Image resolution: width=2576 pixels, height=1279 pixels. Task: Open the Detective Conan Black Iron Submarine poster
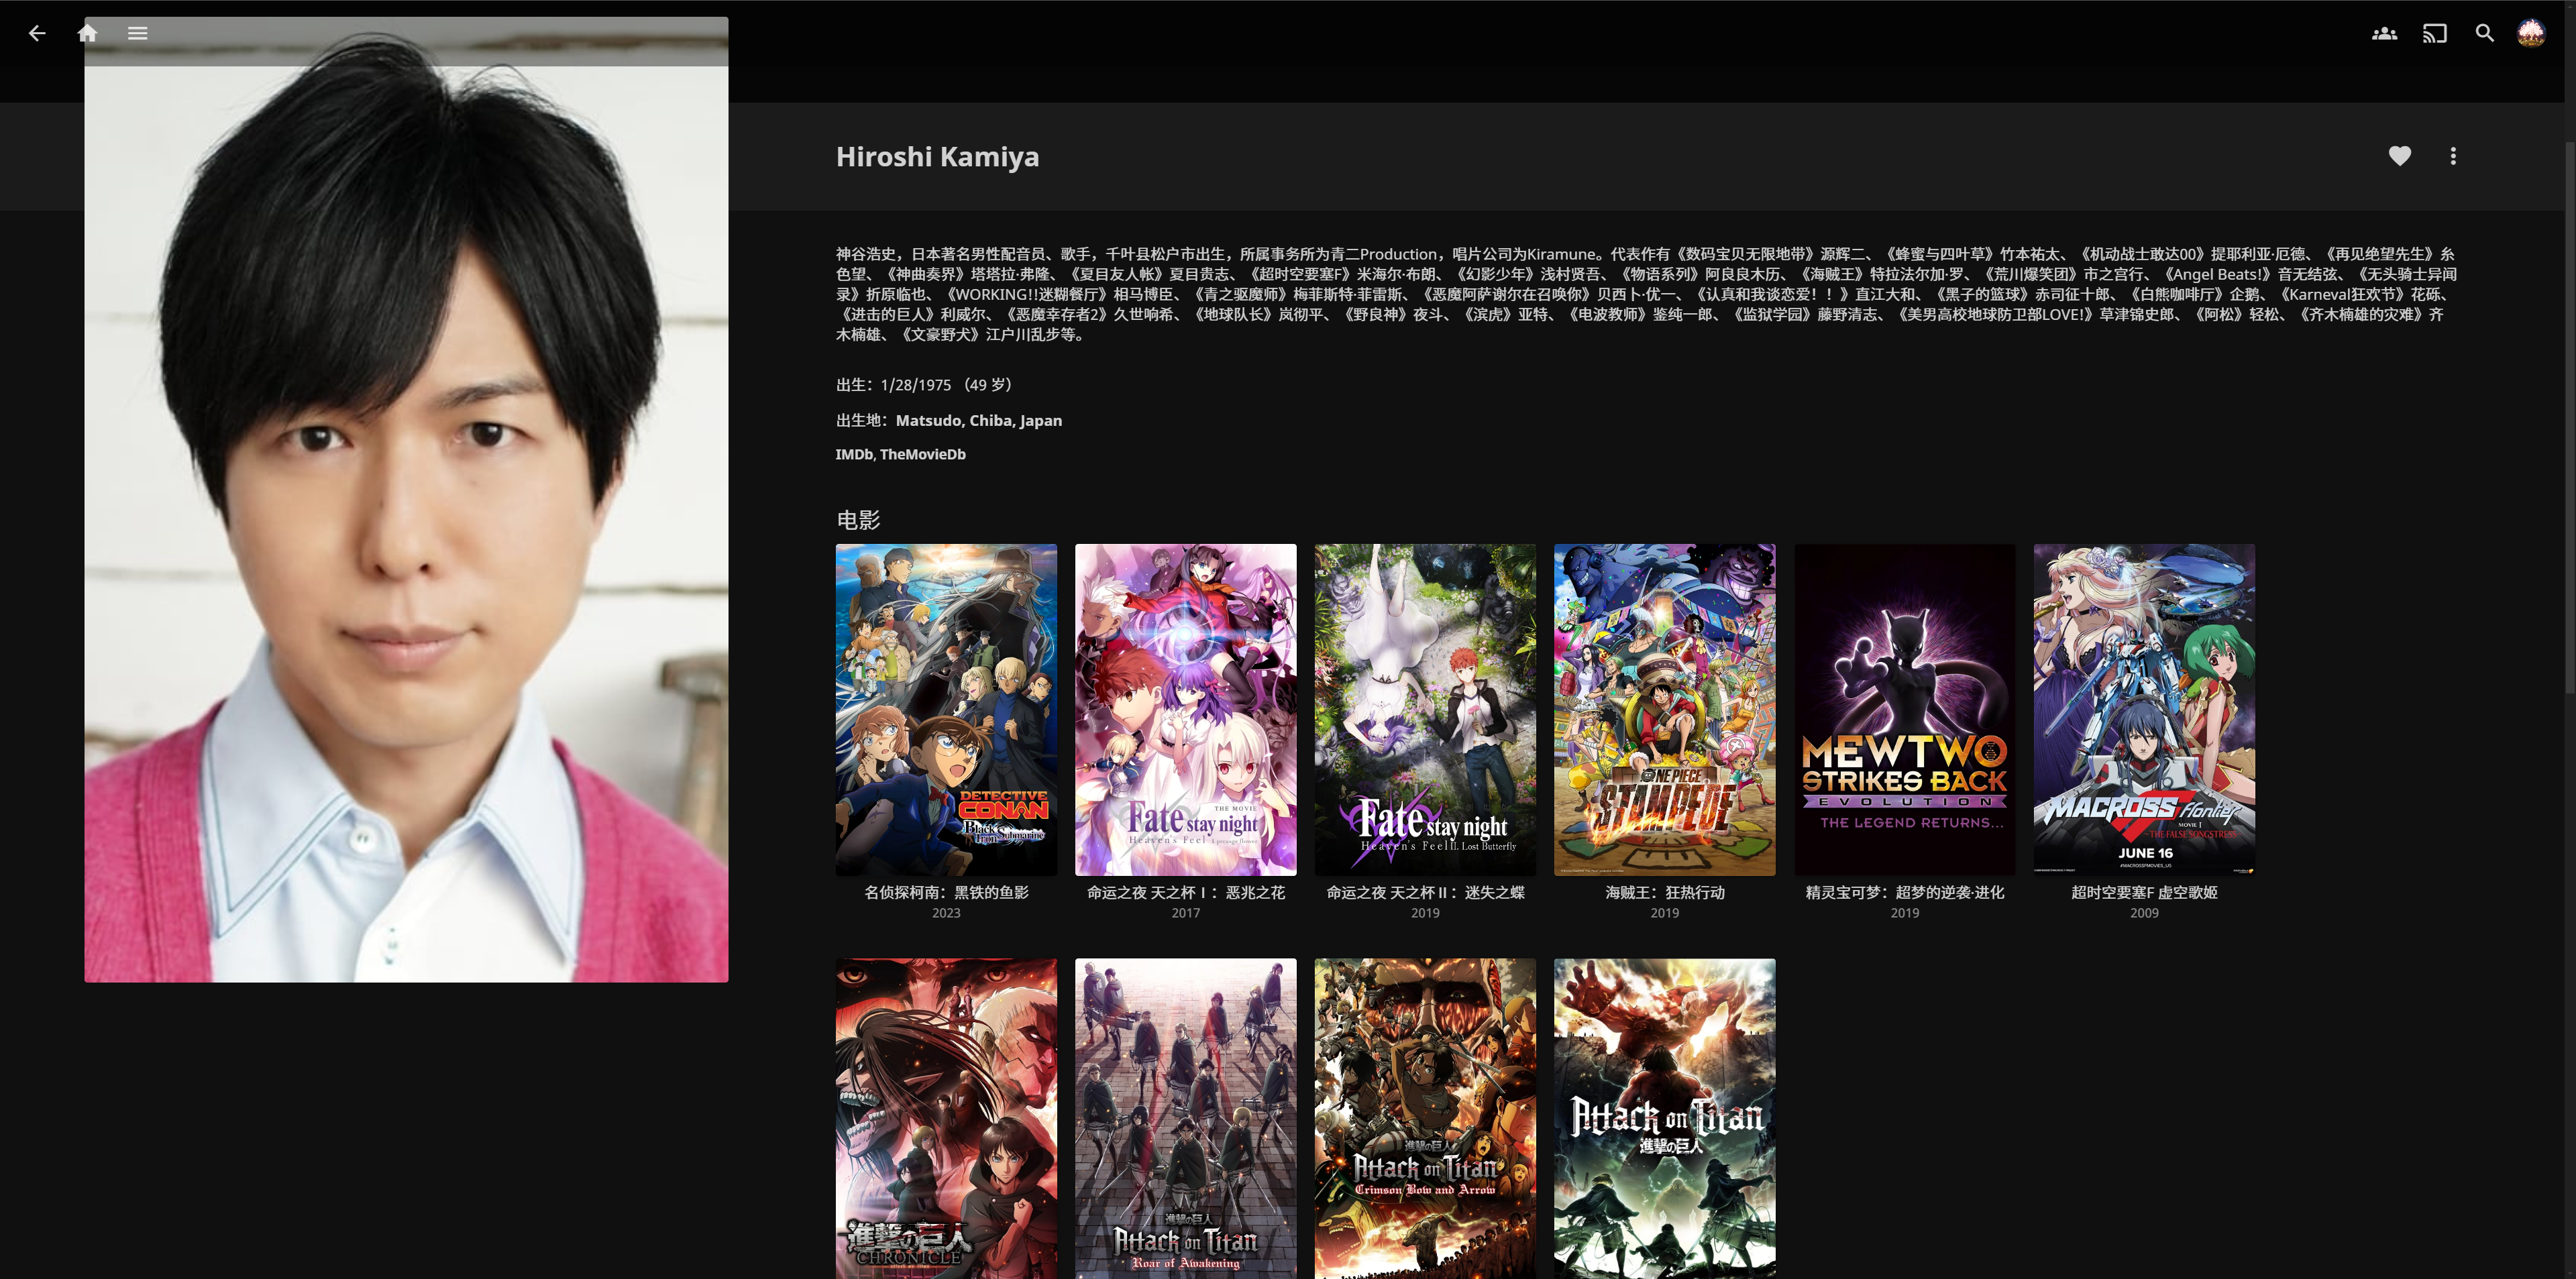[946, 709]
